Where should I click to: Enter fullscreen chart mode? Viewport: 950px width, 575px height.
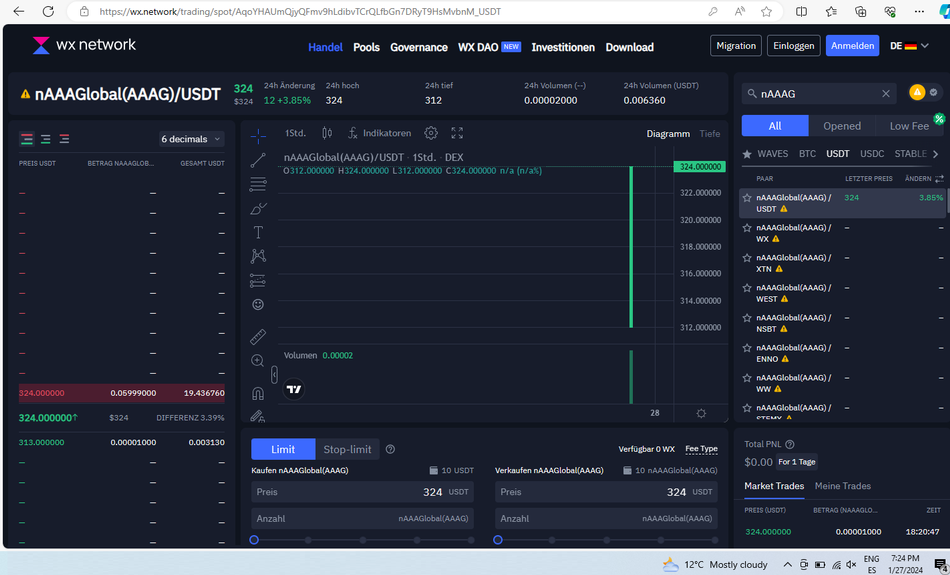pos(457,133)
